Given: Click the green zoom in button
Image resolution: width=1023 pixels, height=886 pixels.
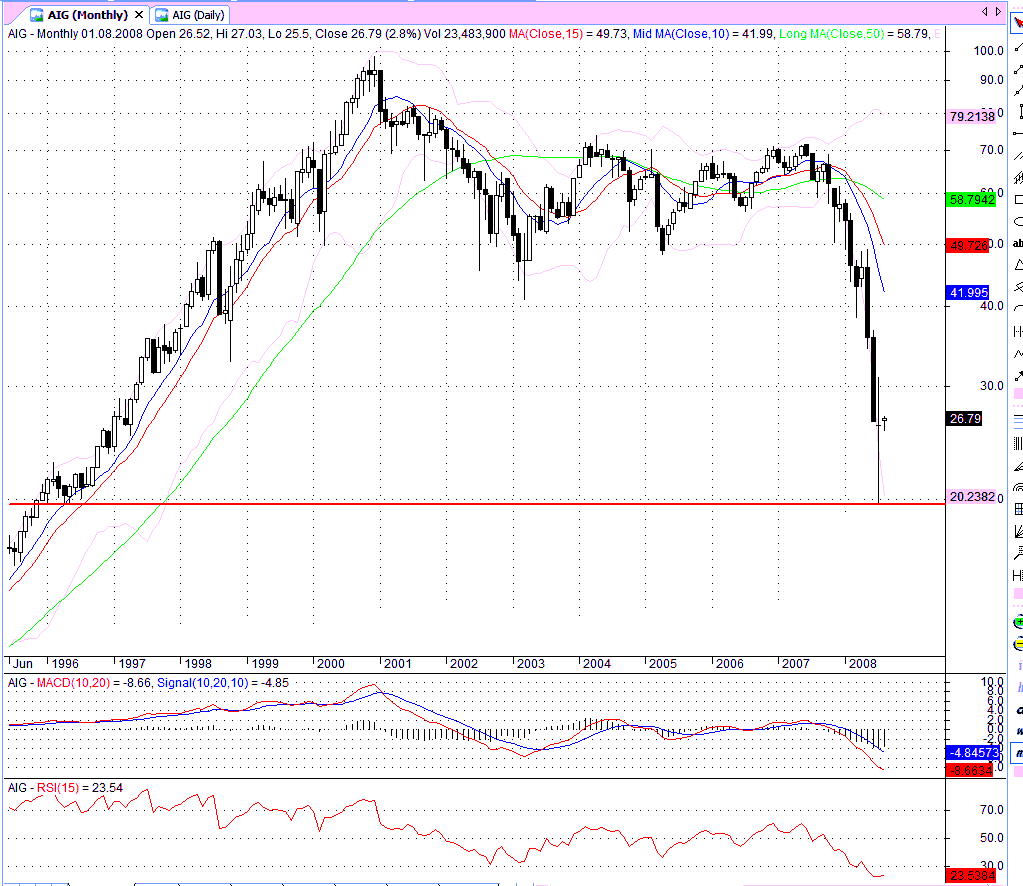Looking at the screenshot, I should point(1018,622).
